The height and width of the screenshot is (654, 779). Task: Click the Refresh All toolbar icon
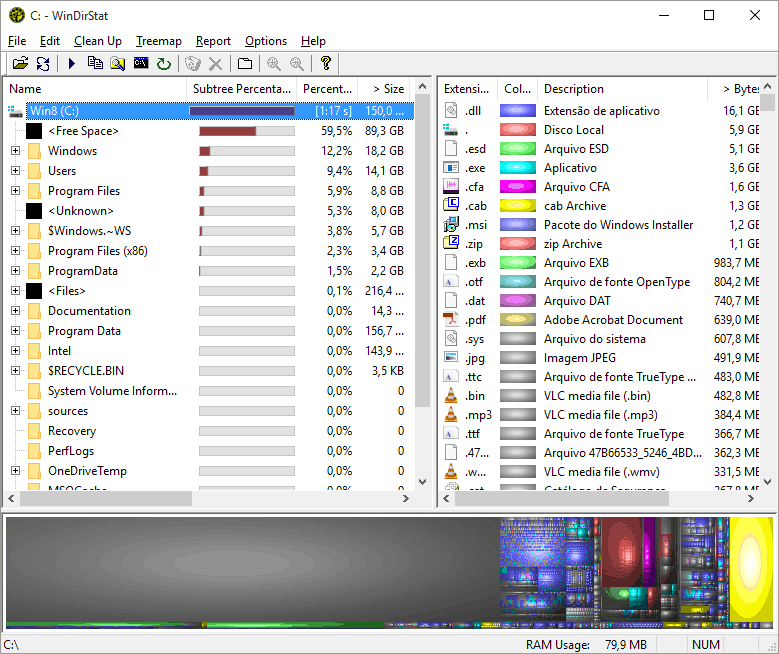43,63
